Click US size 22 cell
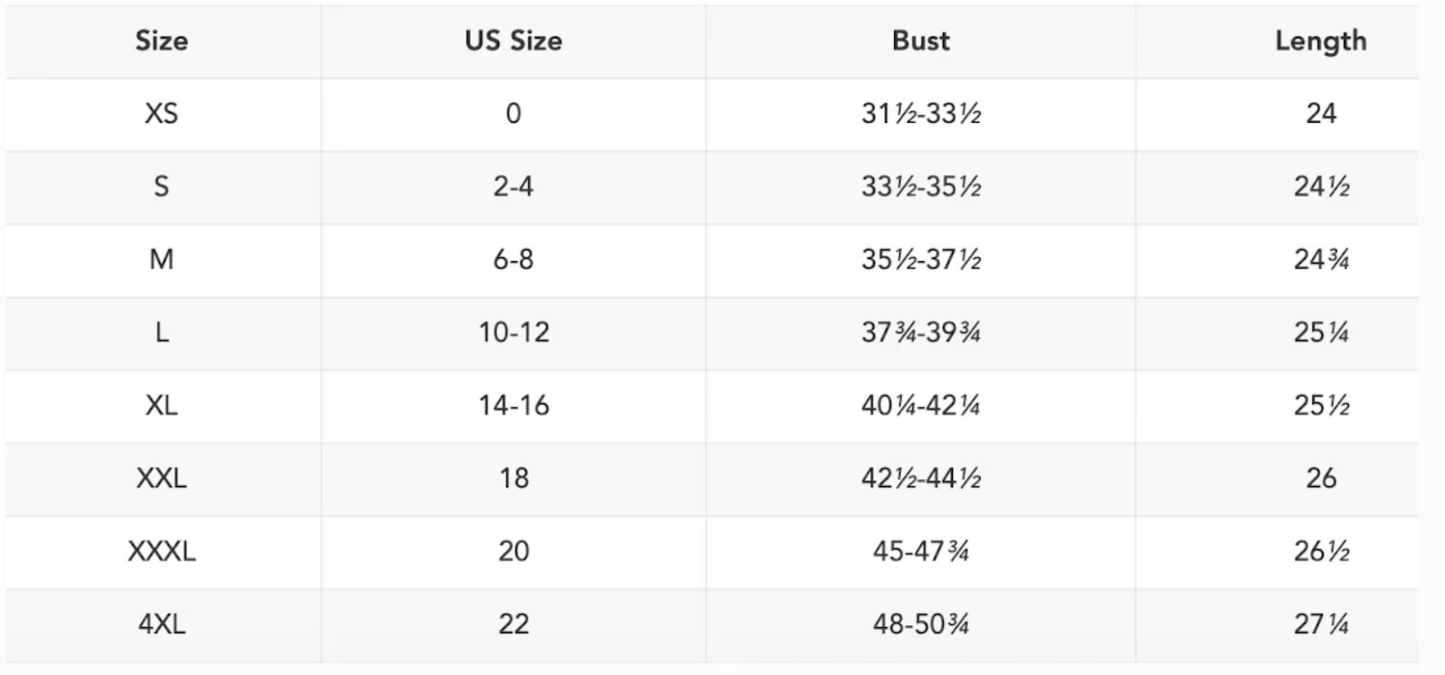This screenshot has width=1445, height=675. tap(513, 625)
